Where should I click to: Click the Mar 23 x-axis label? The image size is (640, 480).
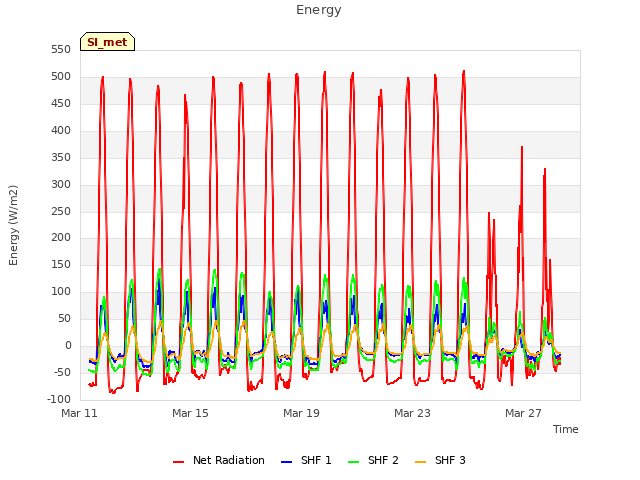pyautogui.click(x=412, y=413)
